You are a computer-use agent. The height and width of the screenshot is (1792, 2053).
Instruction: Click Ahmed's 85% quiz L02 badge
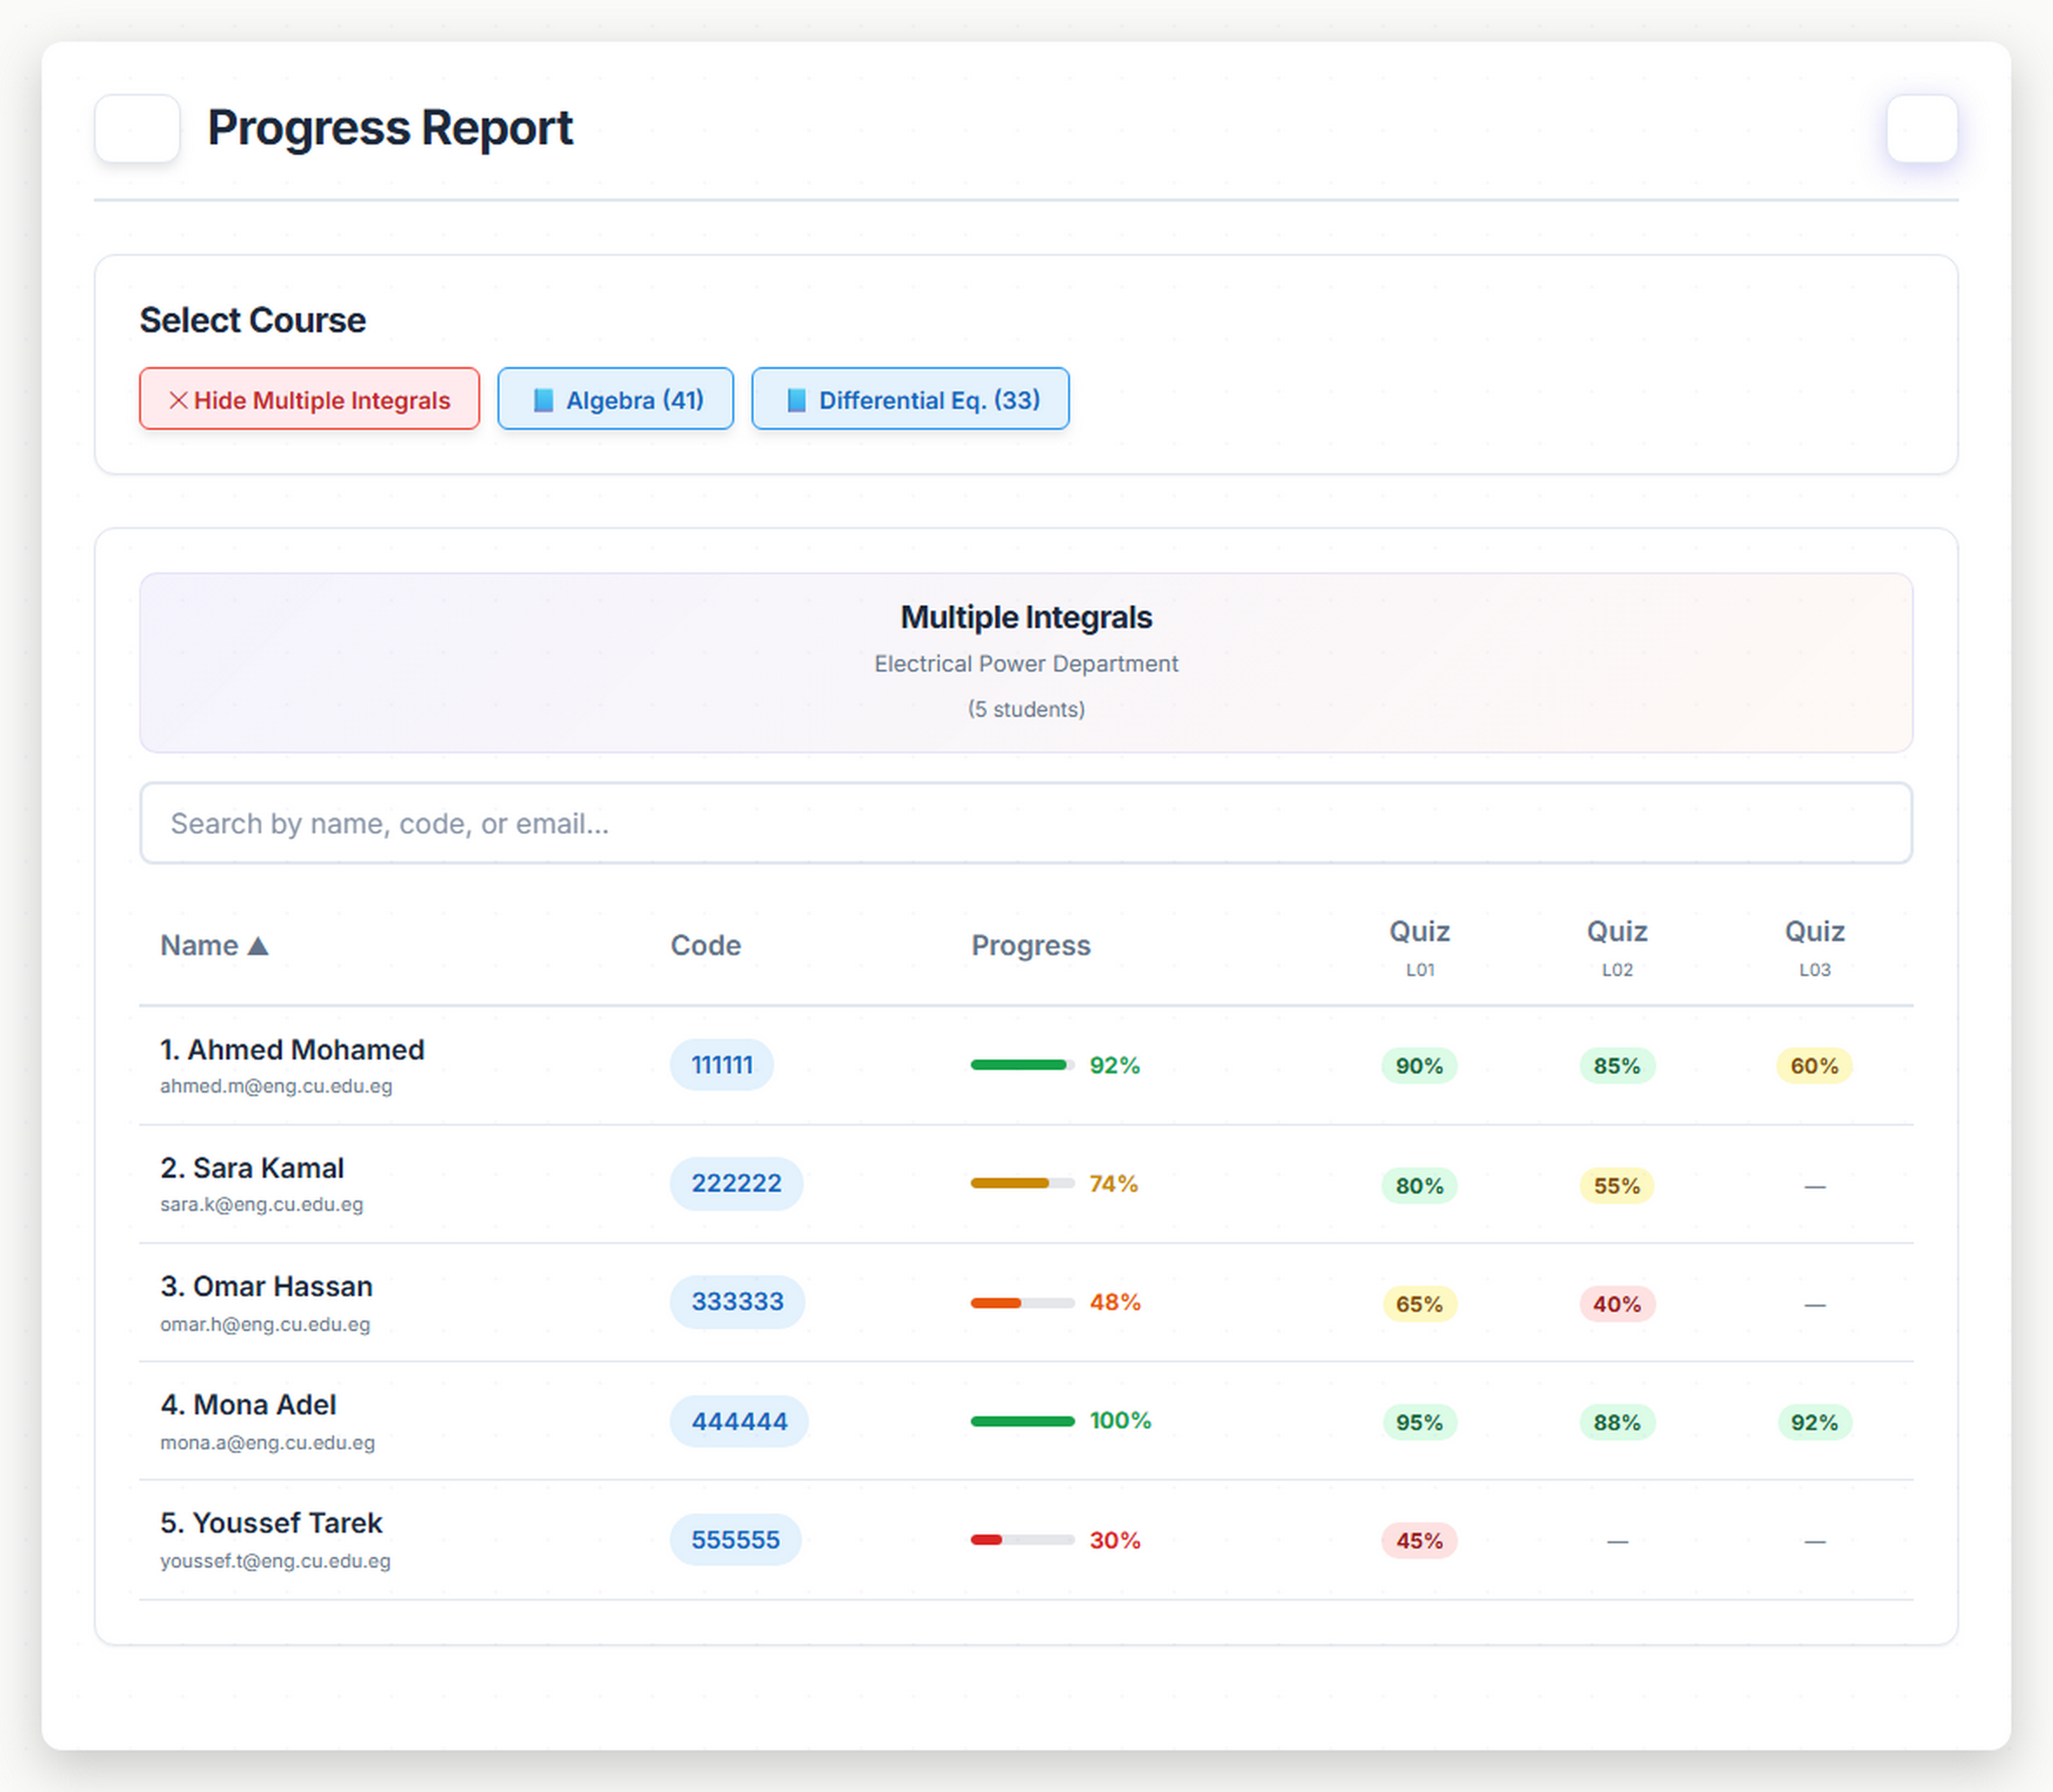pos(1617,1066)
